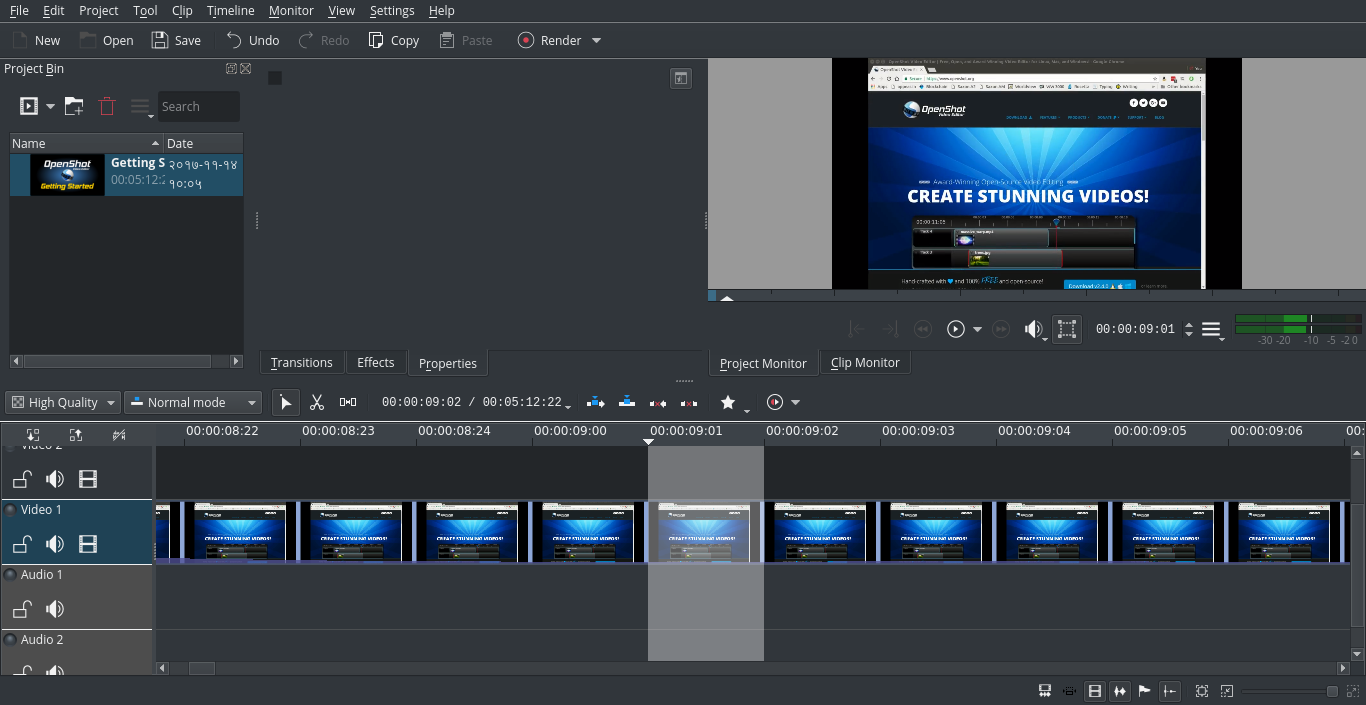The height and width of the screenshot is (705, 1366).
Task: Click the Save button
Action: pos(176,41)
